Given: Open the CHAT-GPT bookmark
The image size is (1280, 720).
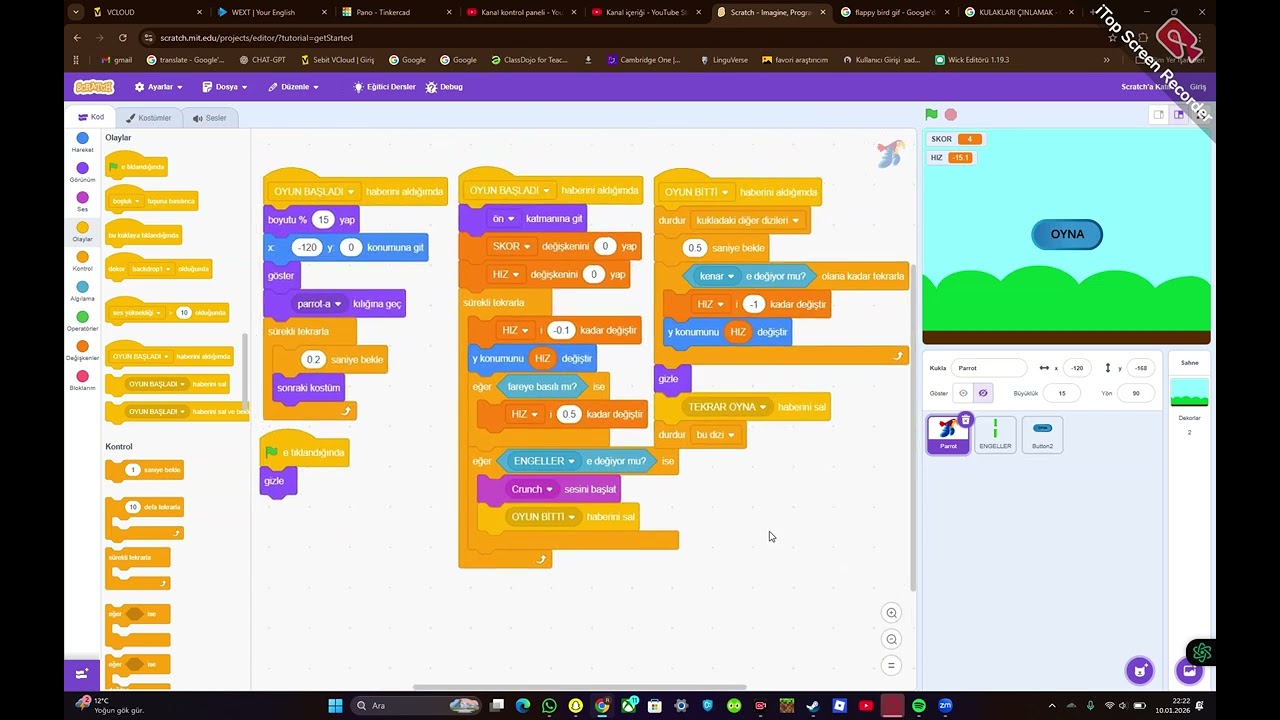Looking at the screenshot, I should point(263,60).
